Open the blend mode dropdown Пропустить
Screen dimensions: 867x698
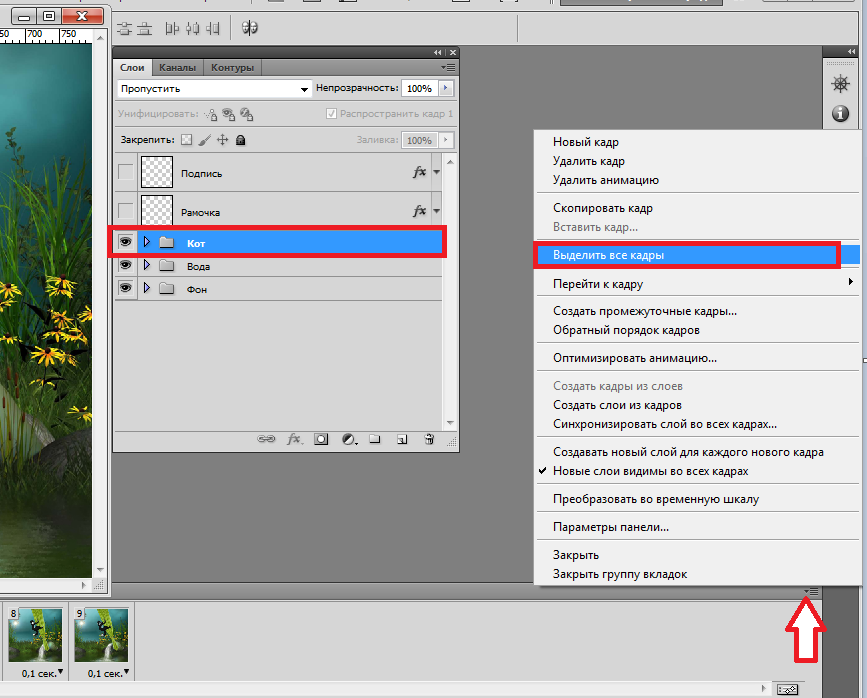tap(214, 89)
